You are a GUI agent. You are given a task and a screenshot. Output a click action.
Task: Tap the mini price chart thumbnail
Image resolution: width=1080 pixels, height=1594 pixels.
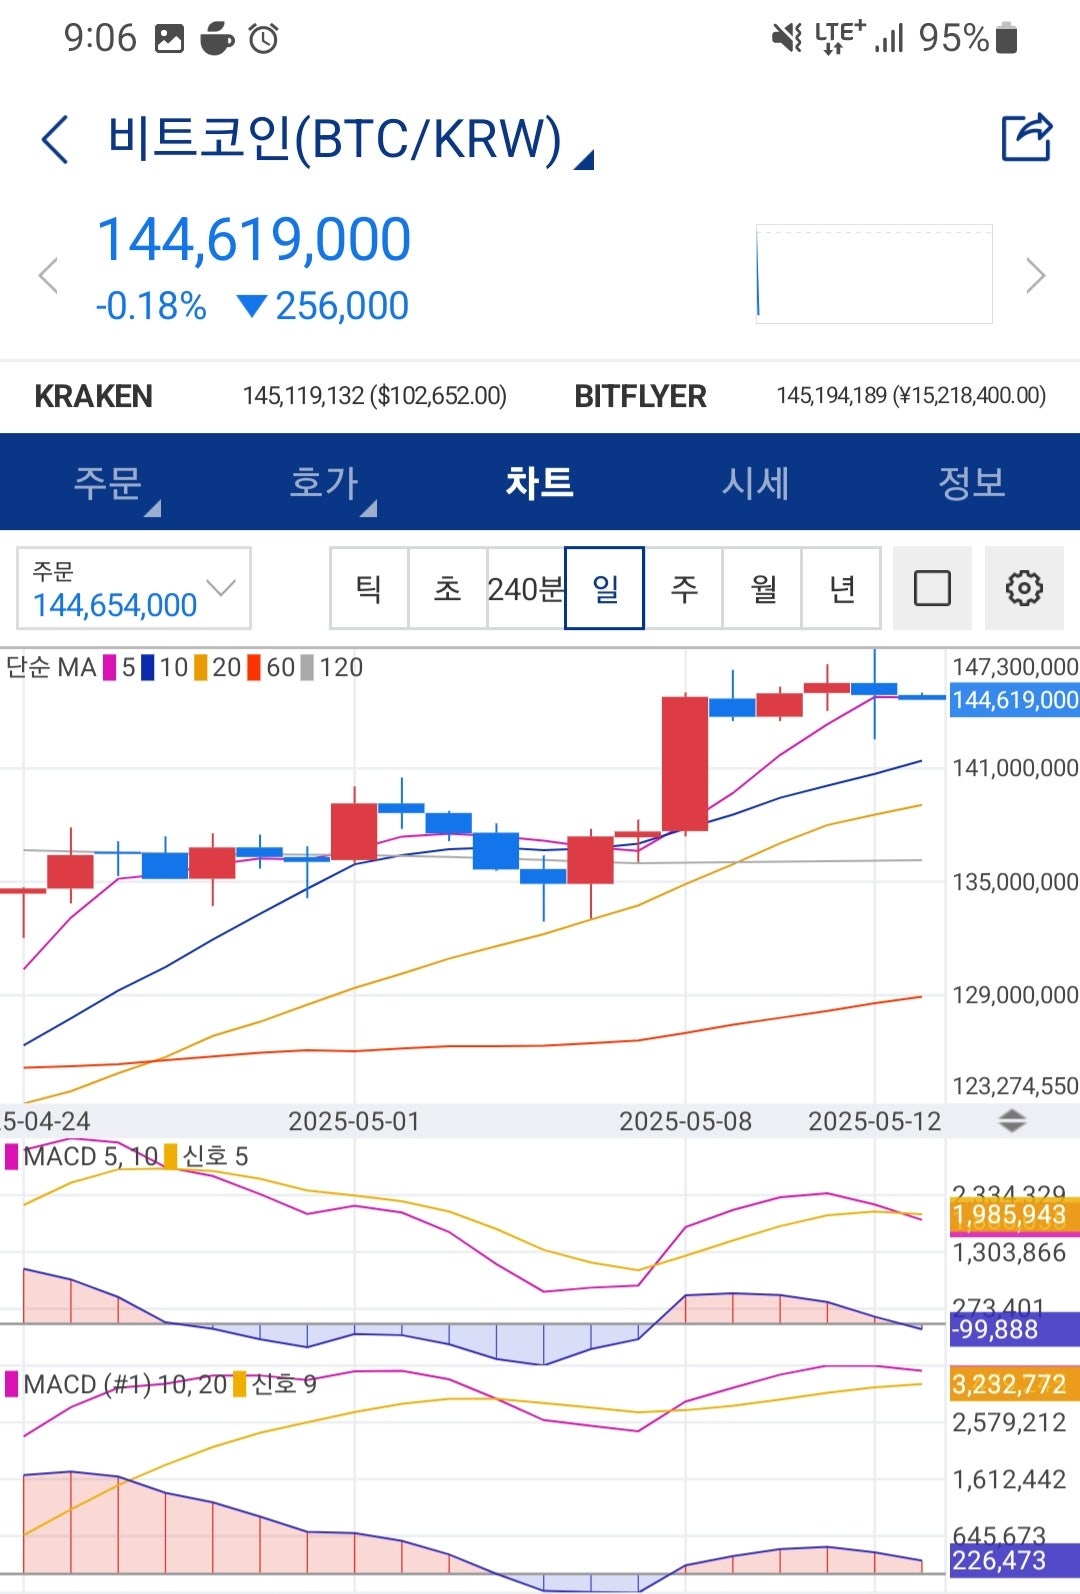pyautogui.click(x=874, y=274)
